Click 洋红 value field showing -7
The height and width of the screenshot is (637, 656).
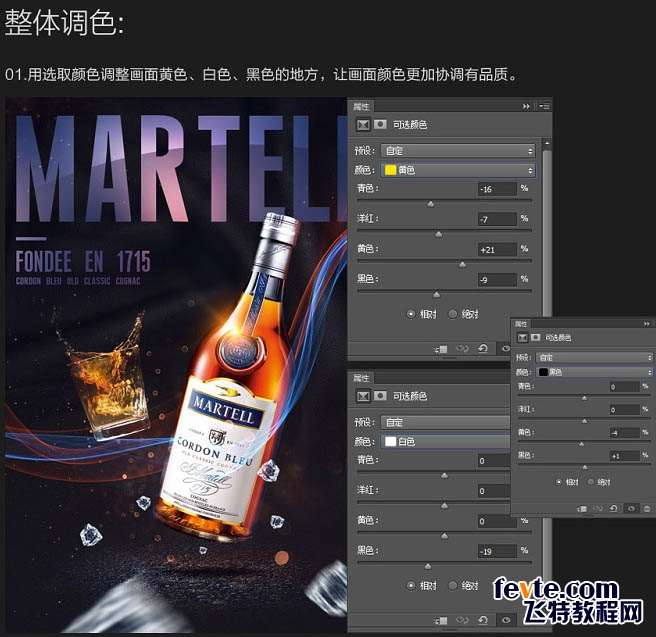click(497, 219)
